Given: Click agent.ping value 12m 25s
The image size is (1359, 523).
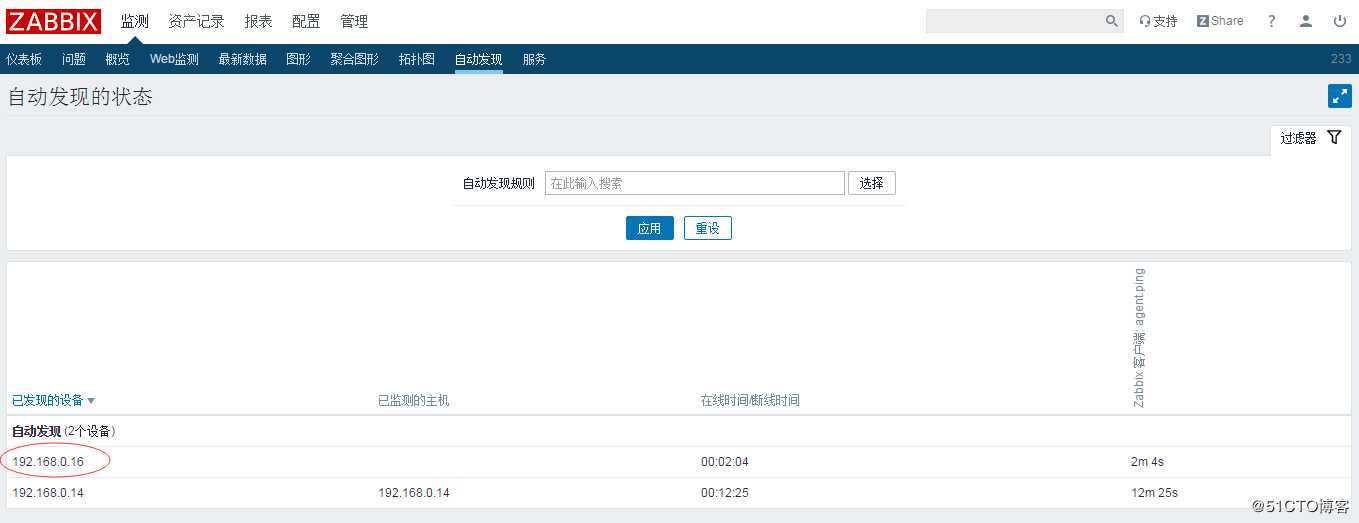Looking at the screenshot, I should 1154,493.
